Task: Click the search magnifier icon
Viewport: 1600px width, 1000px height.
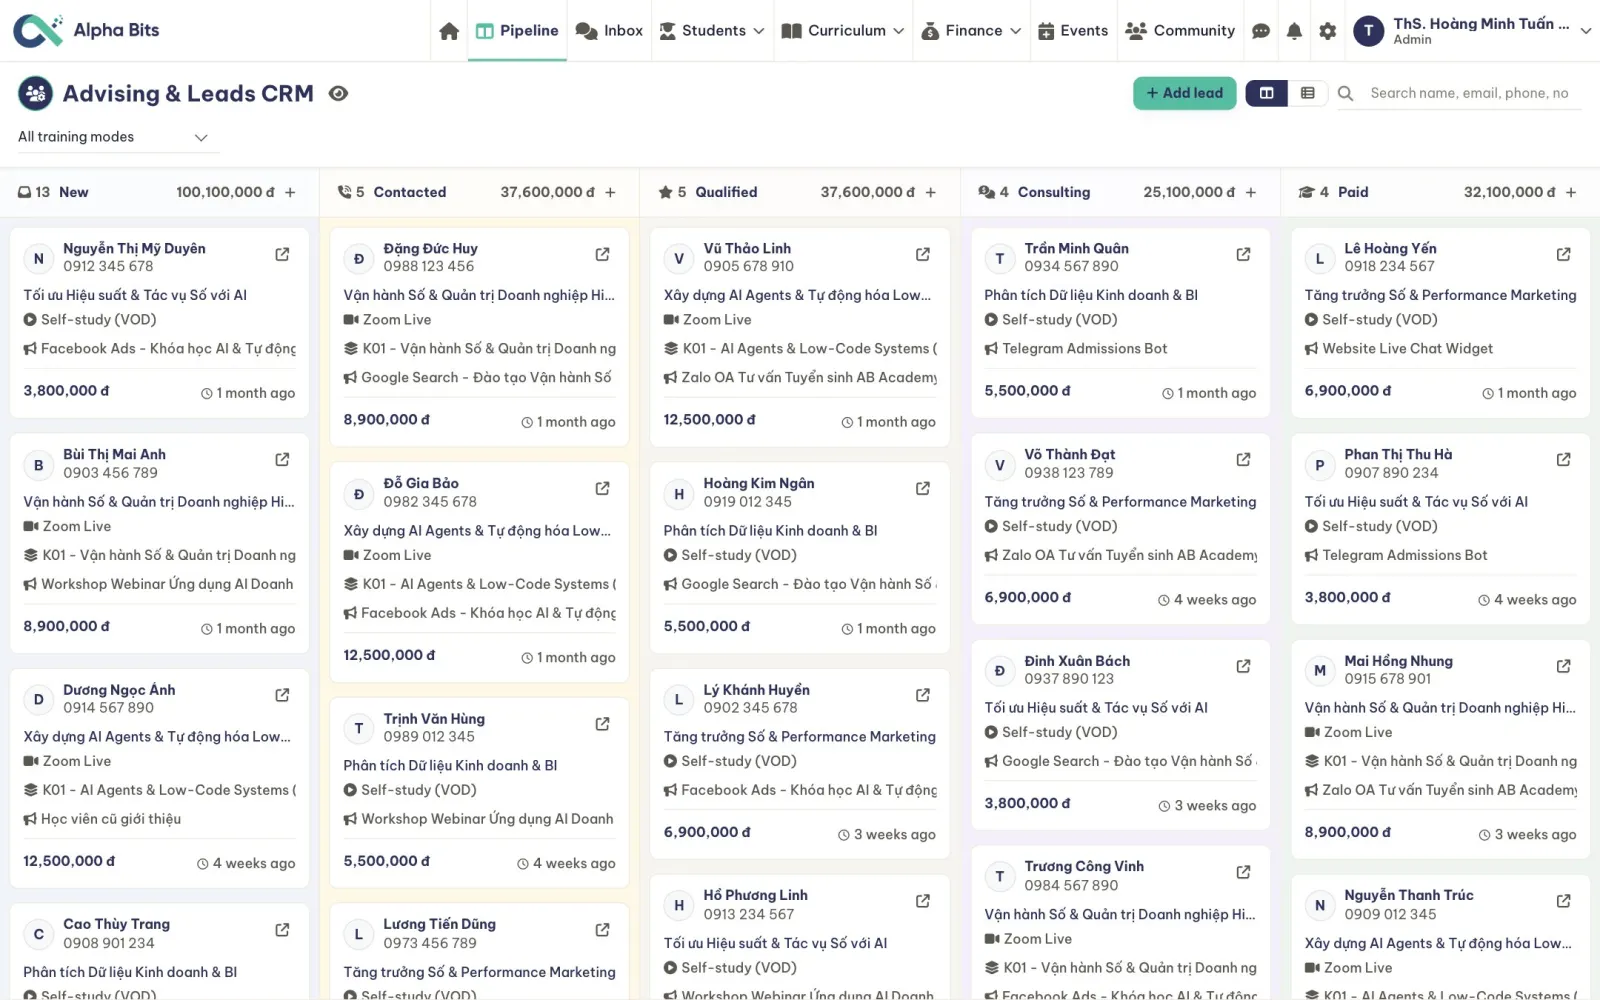Action: click(x=1345, y=93)
